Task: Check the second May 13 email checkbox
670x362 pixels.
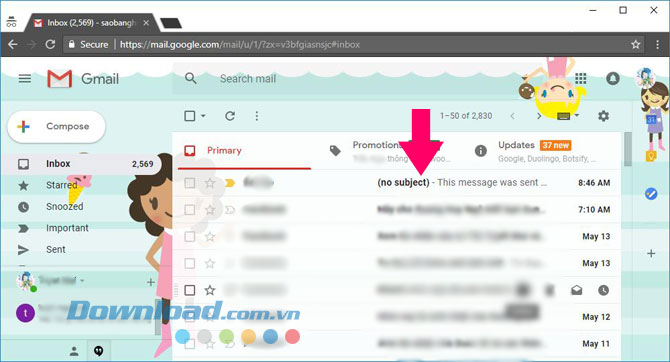Action: (x=190, y=263)
